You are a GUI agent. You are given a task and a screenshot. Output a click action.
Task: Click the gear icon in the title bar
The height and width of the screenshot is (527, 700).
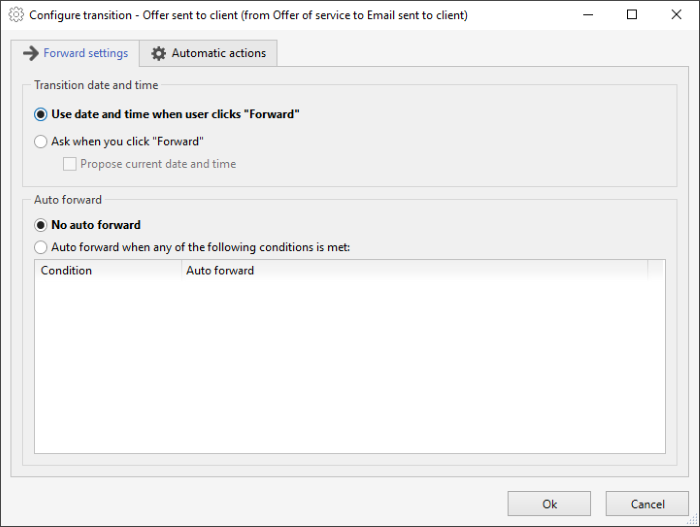pyautogui.click(x=16, y=15)
